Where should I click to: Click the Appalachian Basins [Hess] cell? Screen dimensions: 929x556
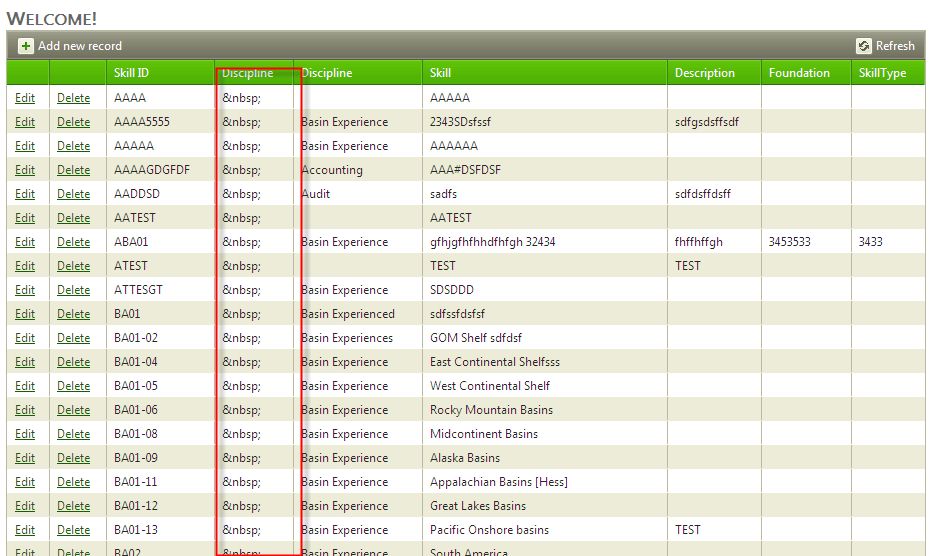(499, 482)
